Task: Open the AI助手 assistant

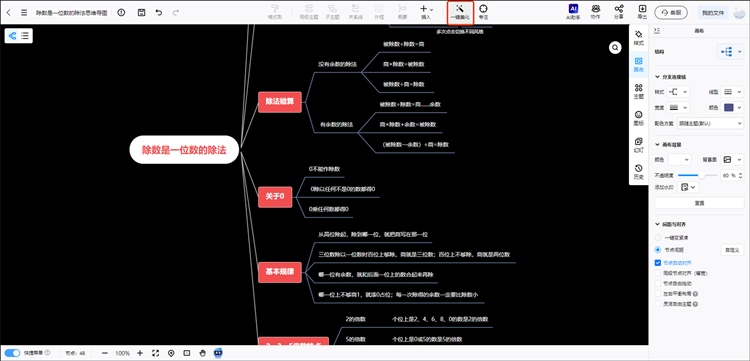Action: [x=573, y=12]
